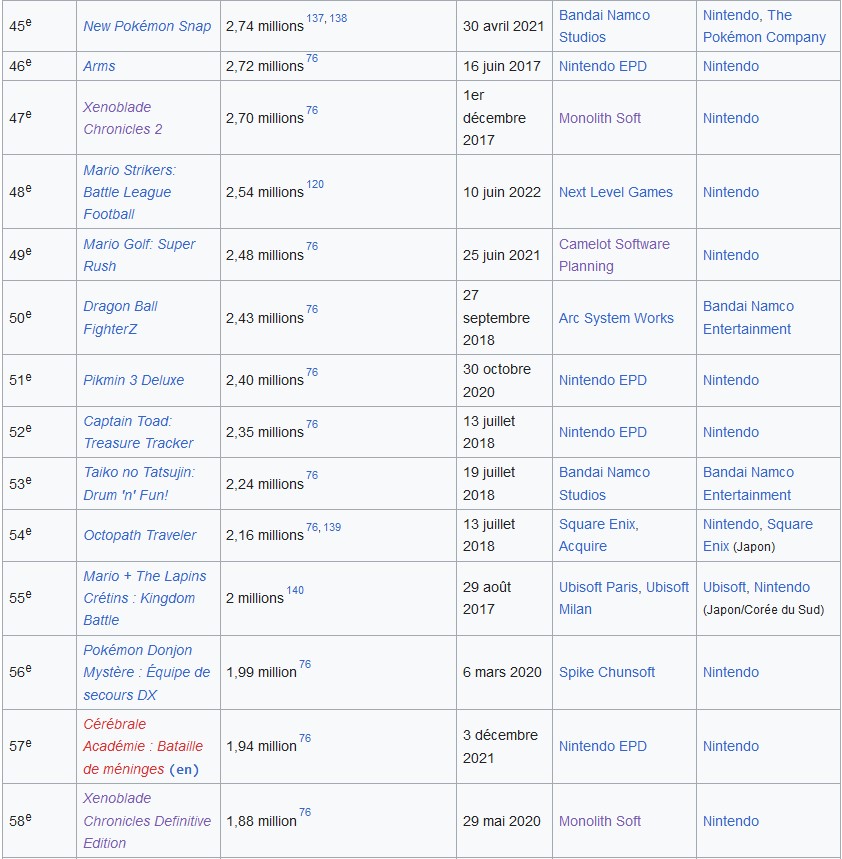Viewport: 842px width, 859px height.
Task: Open Nintendo EPD link in Arms row
Action: tap(603, 66)
